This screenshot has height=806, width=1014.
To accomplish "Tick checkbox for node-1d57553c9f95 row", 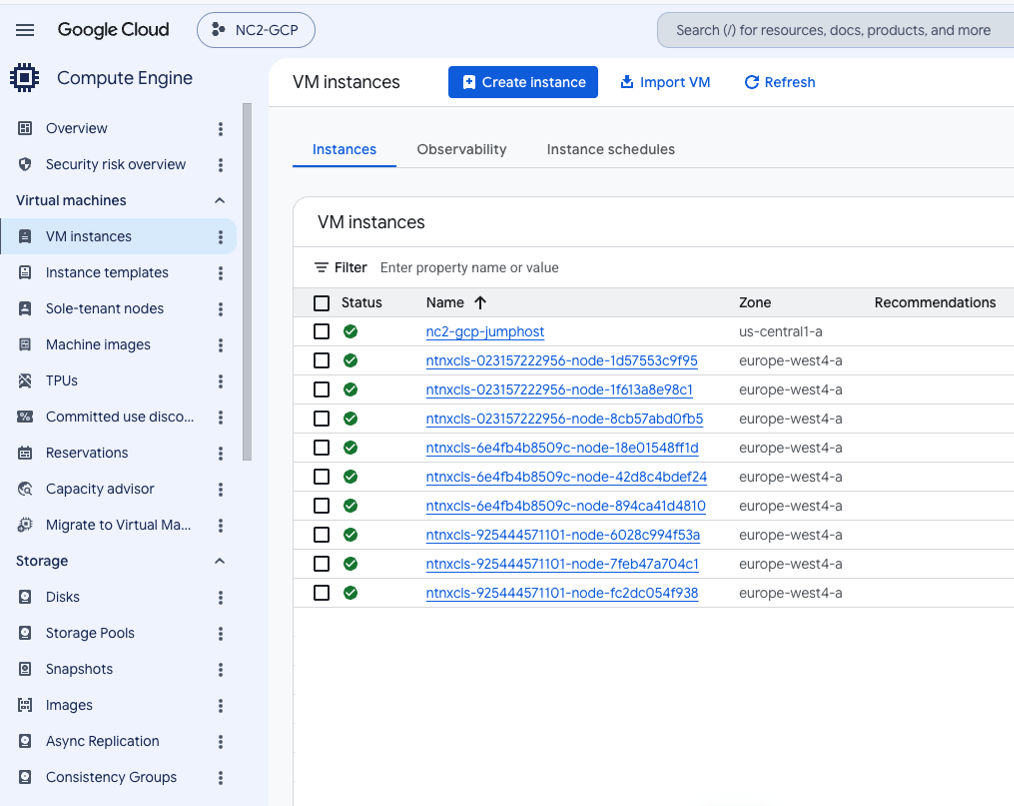I will 321,360.
